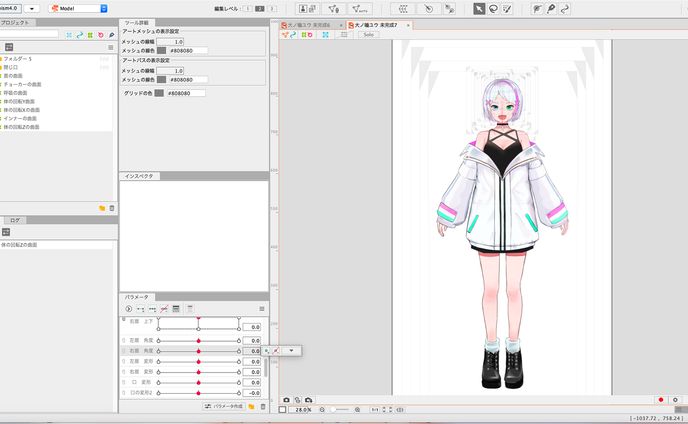Expand the floating key popup arrow

291,350
